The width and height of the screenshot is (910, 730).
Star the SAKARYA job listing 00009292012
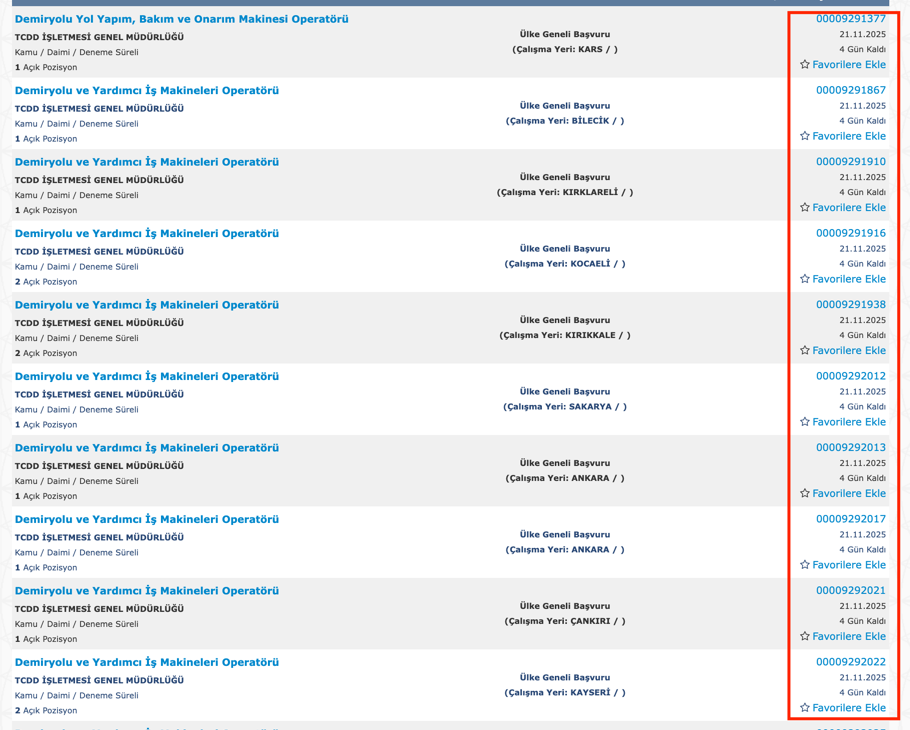(805, 422)
